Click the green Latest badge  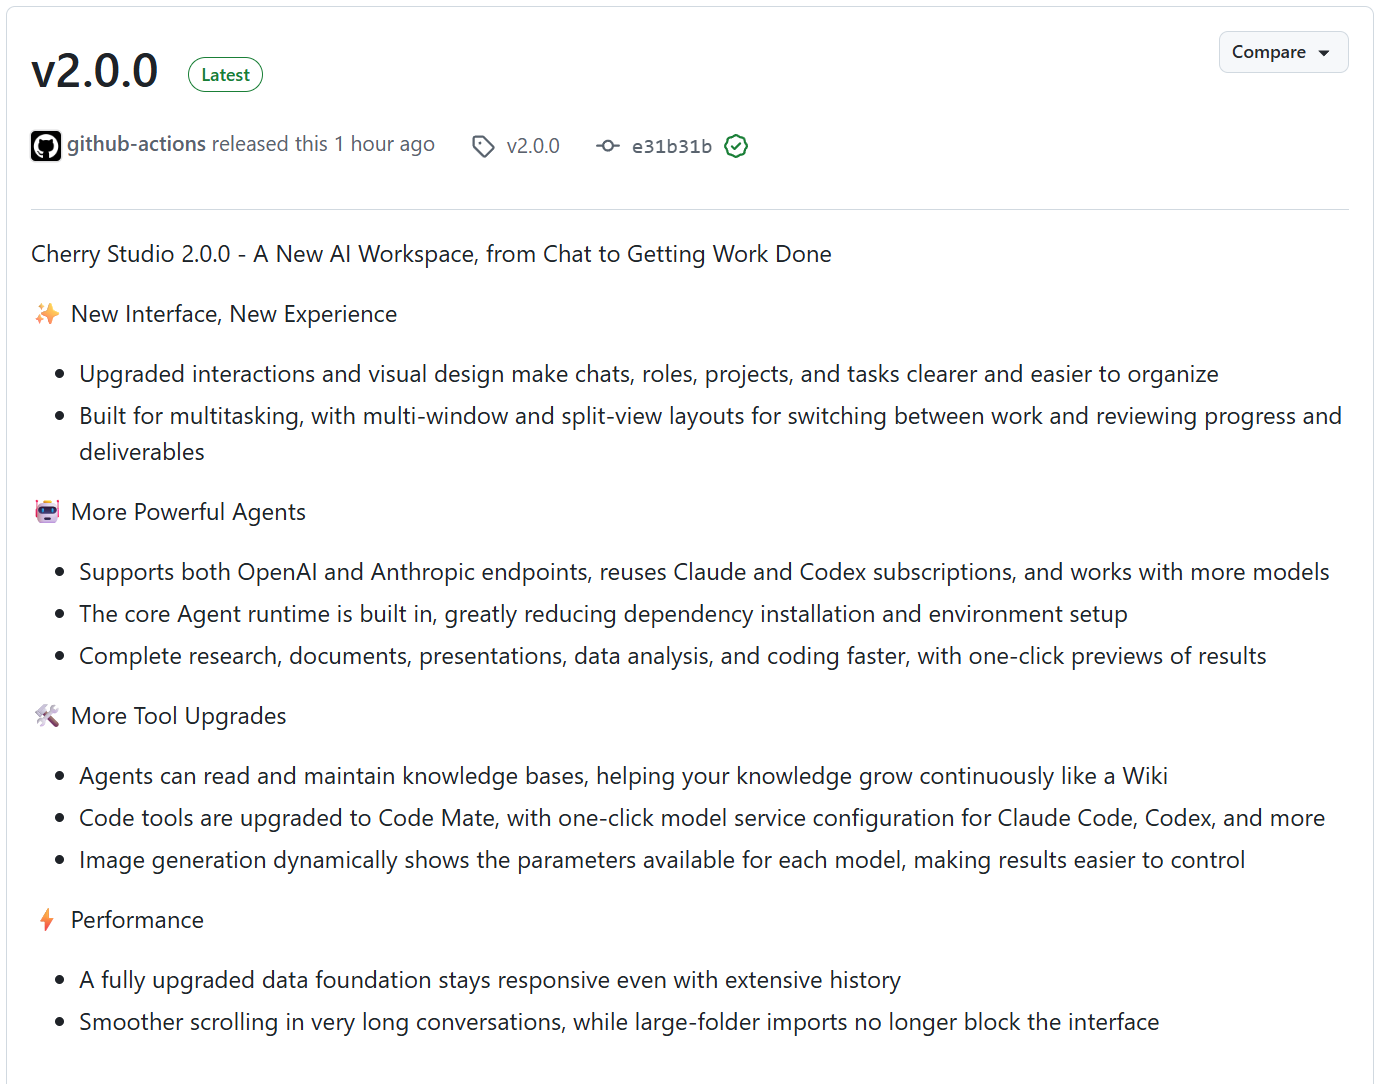(225, 75)
